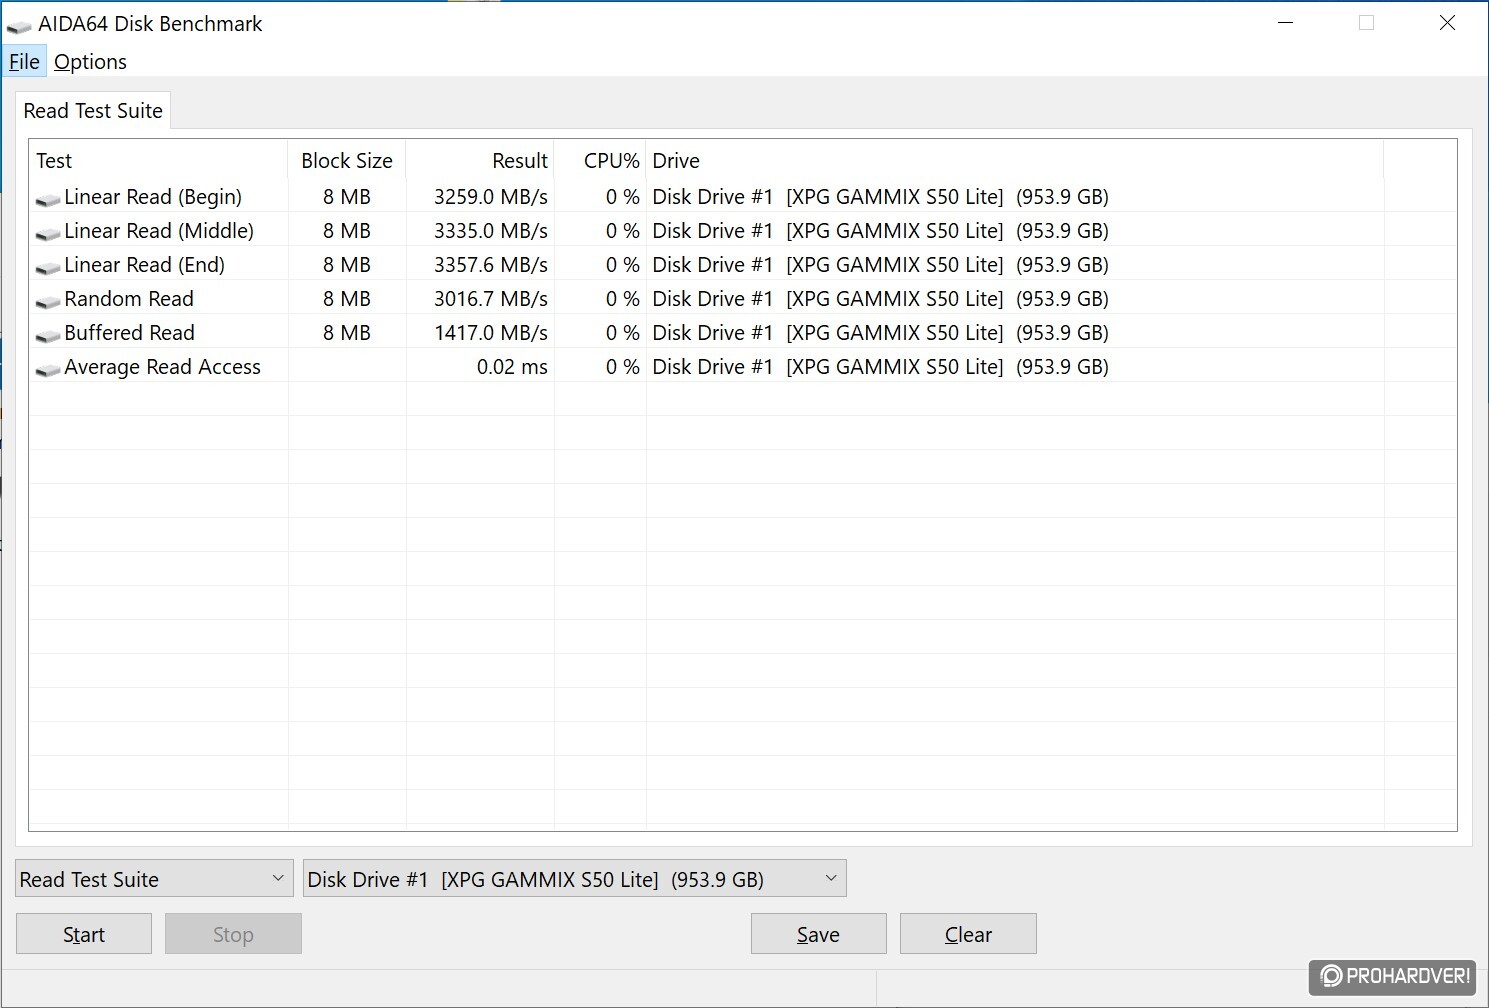Click the drive icon beside Linear Read (Begin)
Viewport: 1489px width, 1008px height.
48,200
